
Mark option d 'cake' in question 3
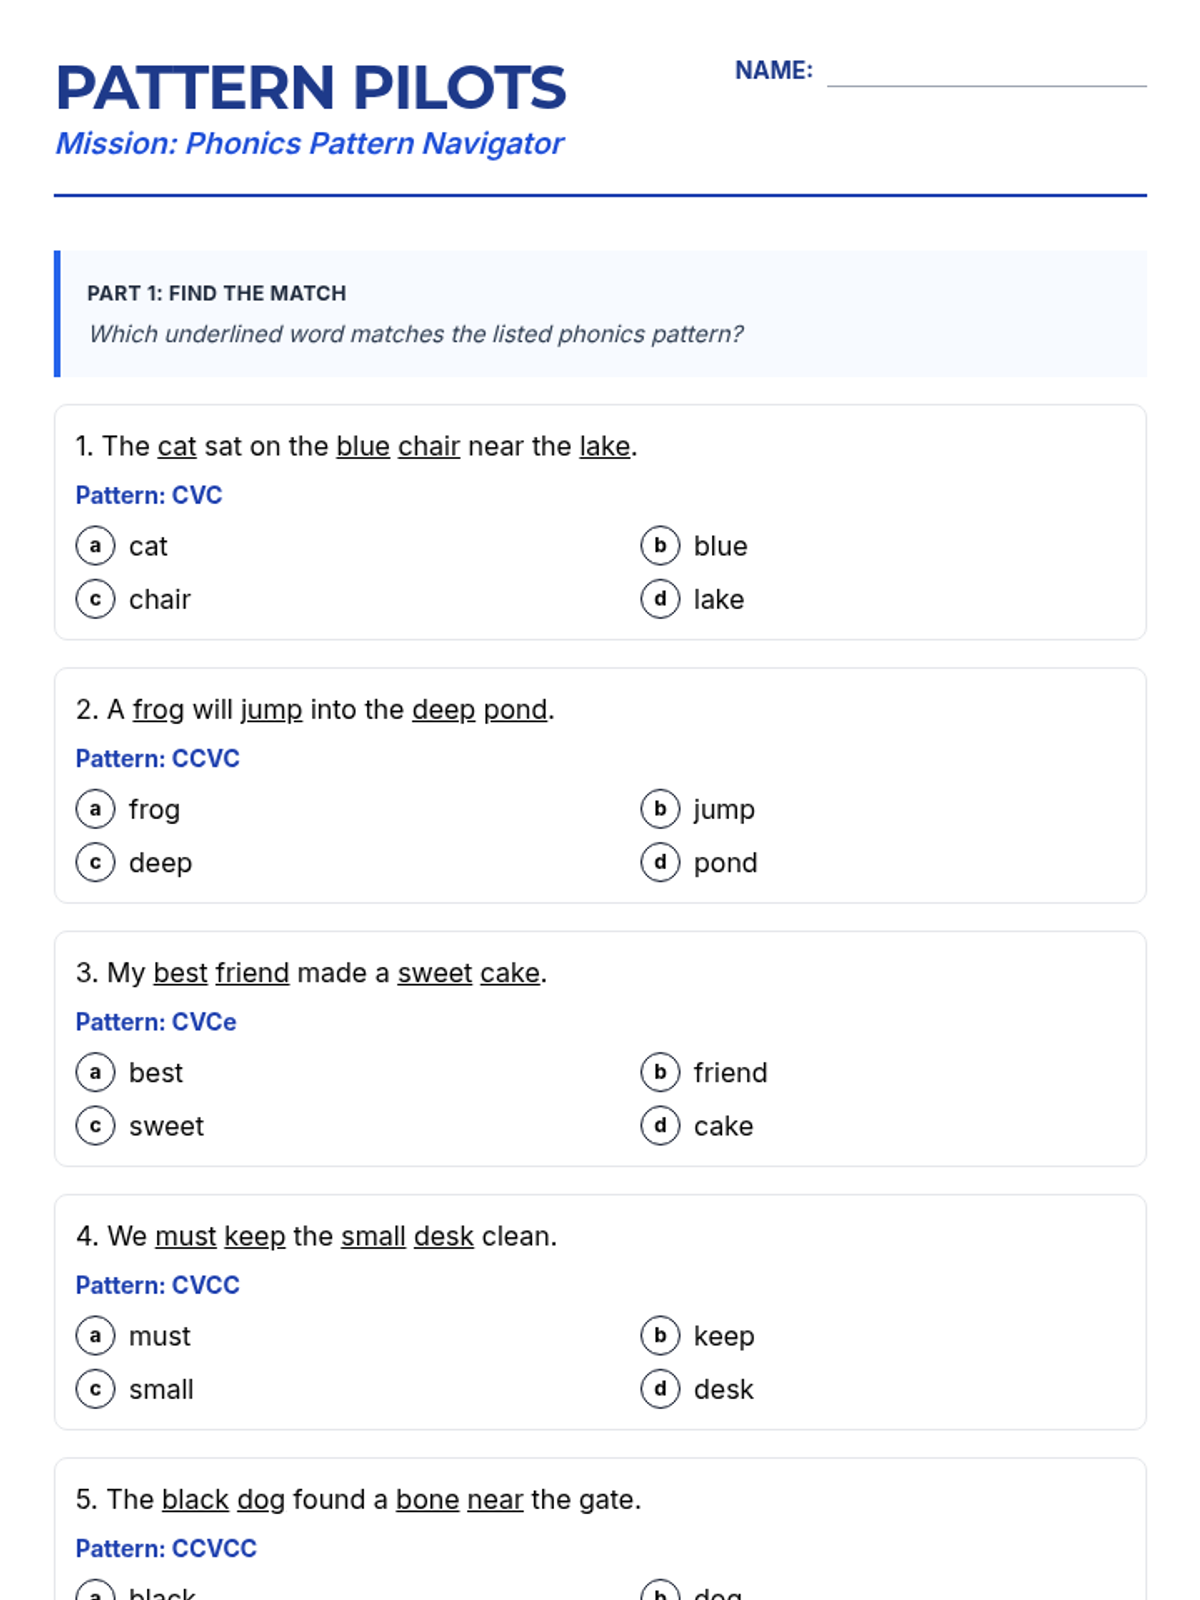click(x=660, y=1125)
